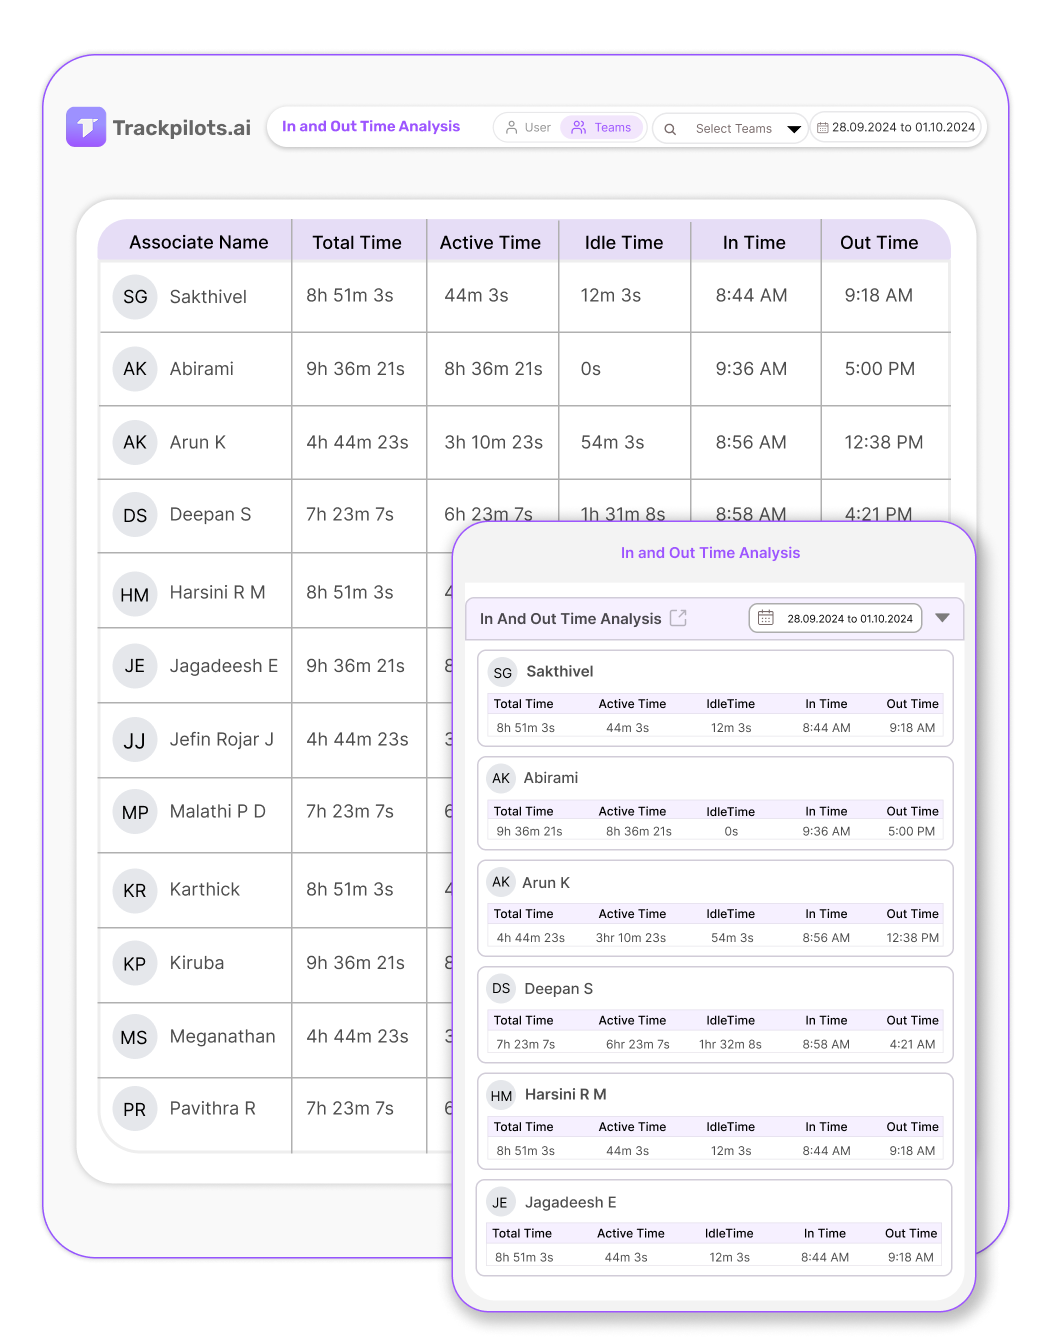Click HM avatar on Harsini R M mobile card

(x=502, y=1096)
